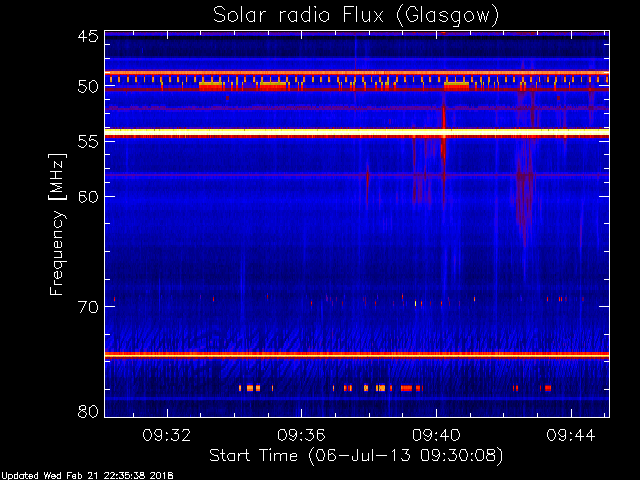Screen dimensions: 640x480
Task: Click the 50 frequency tick label
Action: [x=88, y=87]
